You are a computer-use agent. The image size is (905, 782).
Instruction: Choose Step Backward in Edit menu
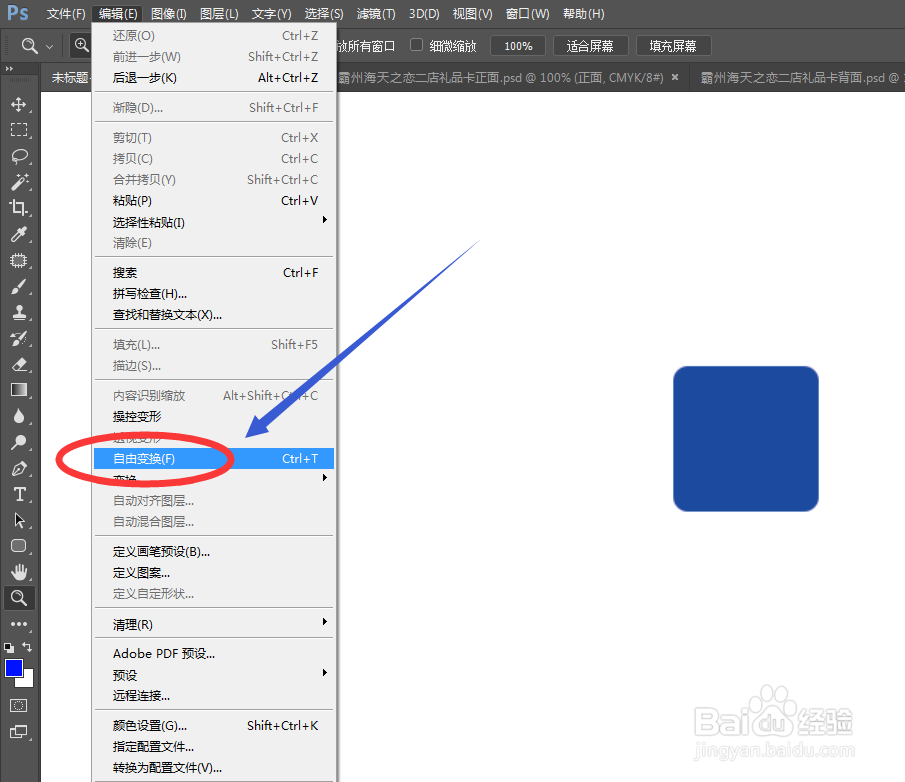(214, 77)
